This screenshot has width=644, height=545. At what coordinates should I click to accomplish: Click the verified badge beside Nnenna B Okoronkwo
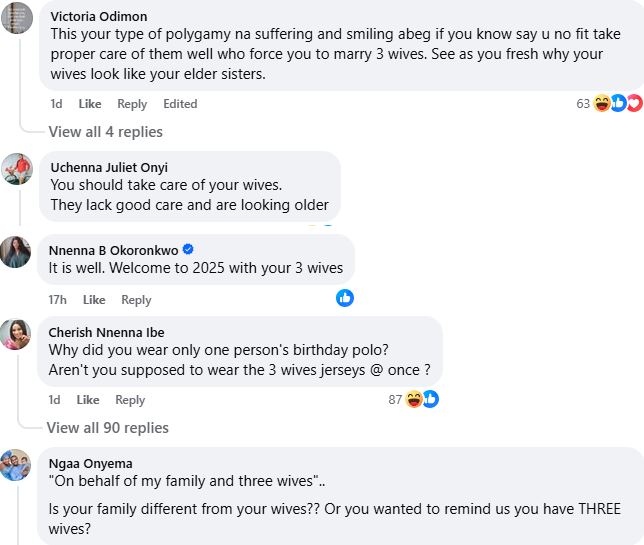[187, 249]
